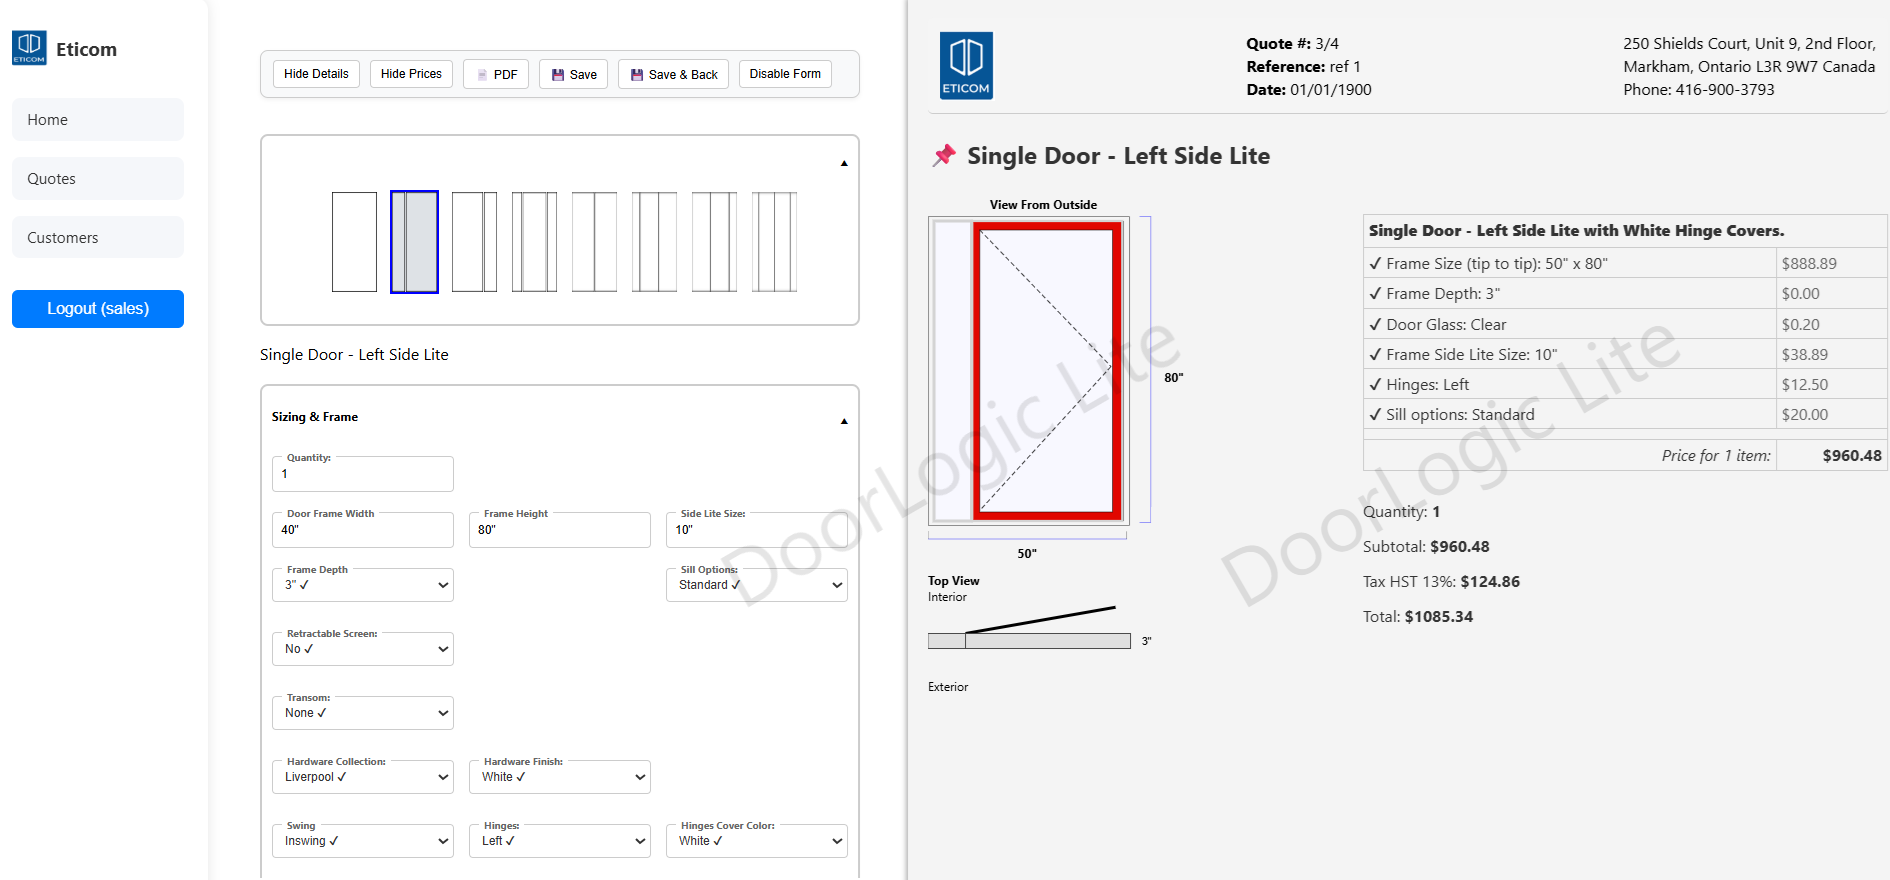Pick the plain double door layout
The width and height of the screenshot is (1890, 880).
pos(594,242)
